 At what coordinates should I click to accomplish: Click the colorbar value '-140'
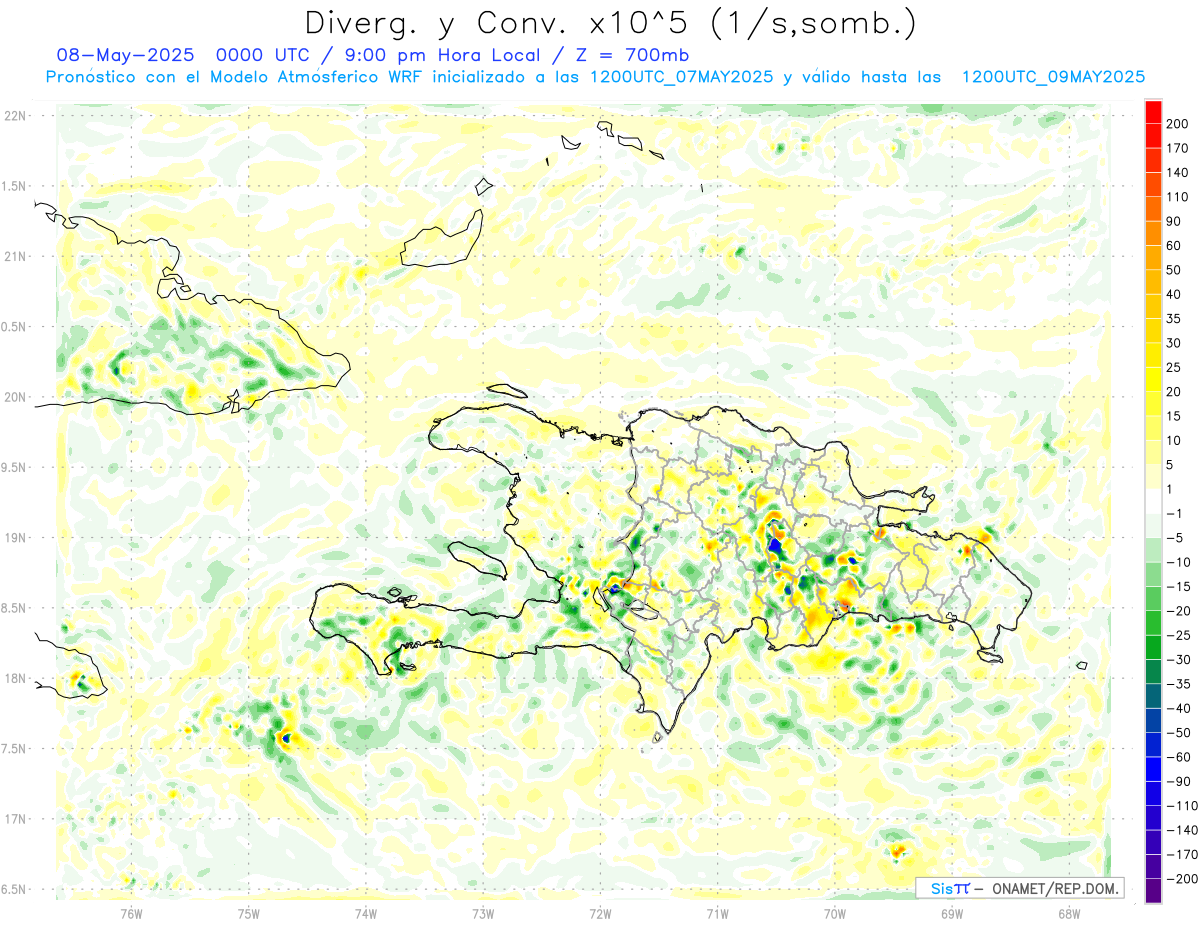click(x=1181, y=831)
